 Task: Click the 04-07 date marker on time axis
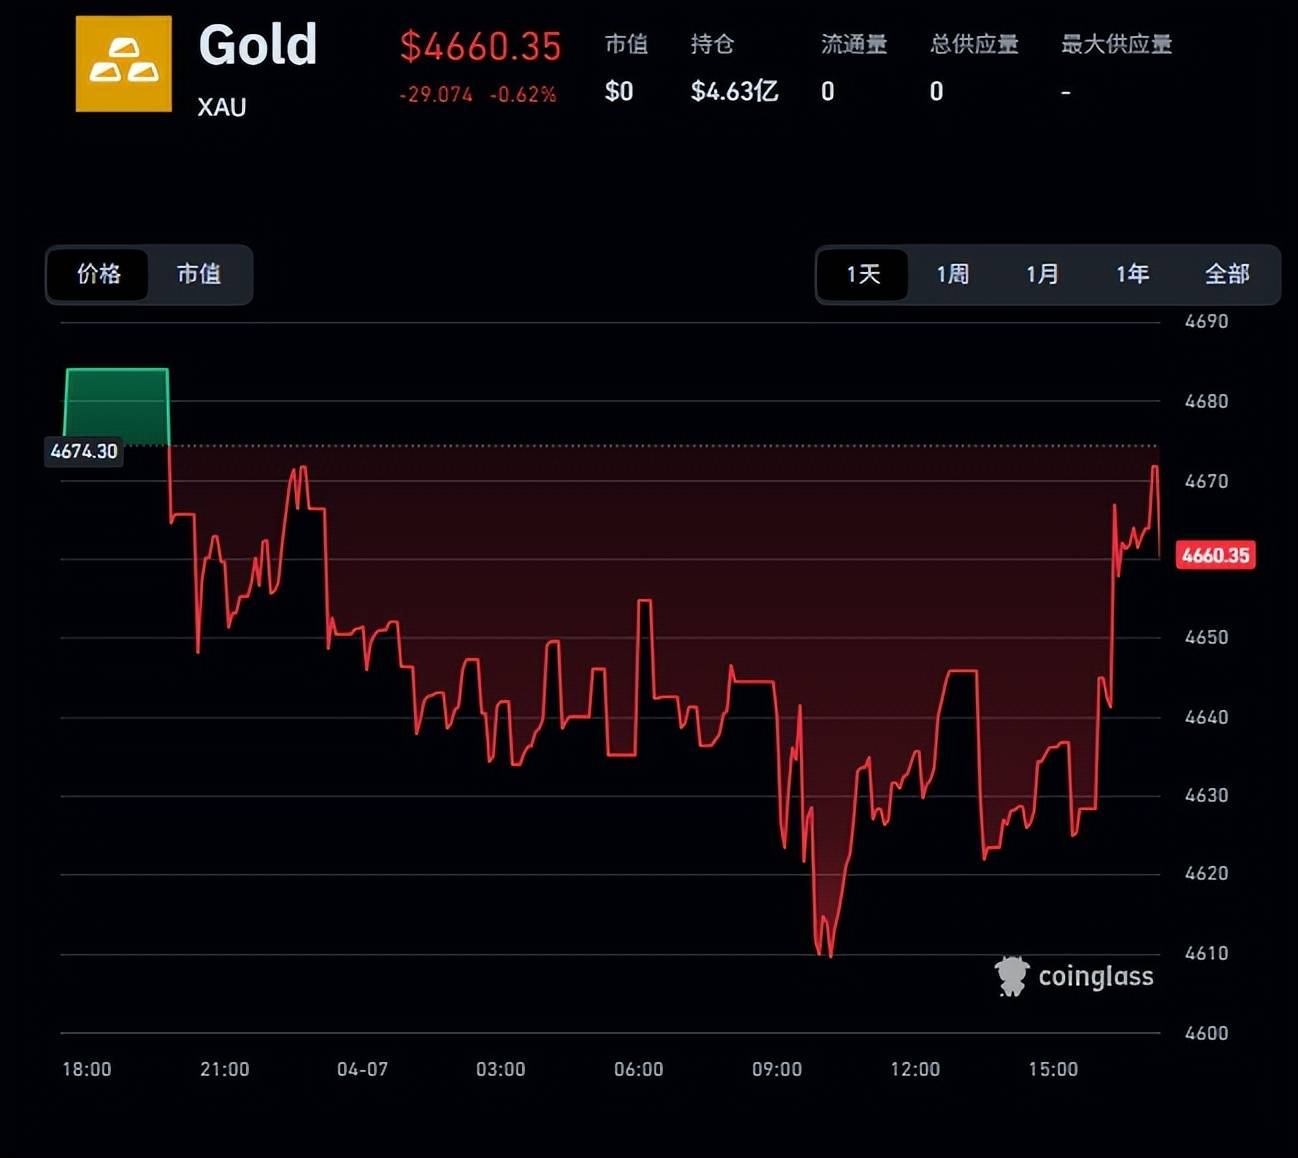[x=362, y=1069]
